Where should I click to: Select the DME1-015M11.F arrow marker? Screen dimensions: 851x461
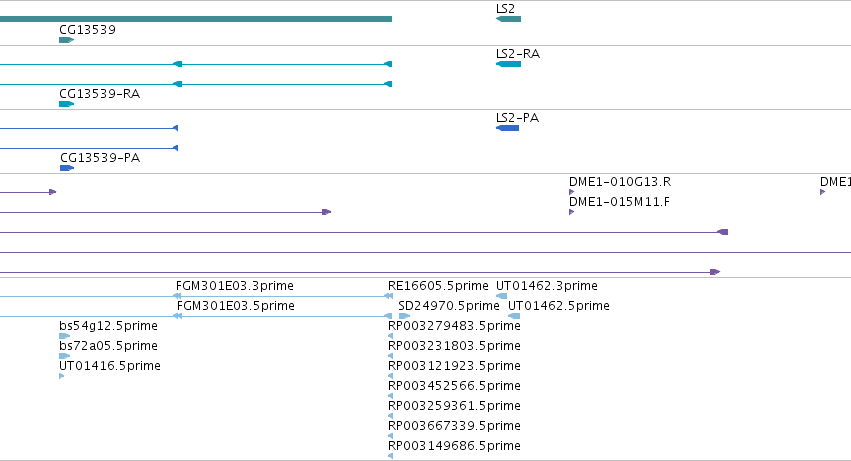[571, 212]
